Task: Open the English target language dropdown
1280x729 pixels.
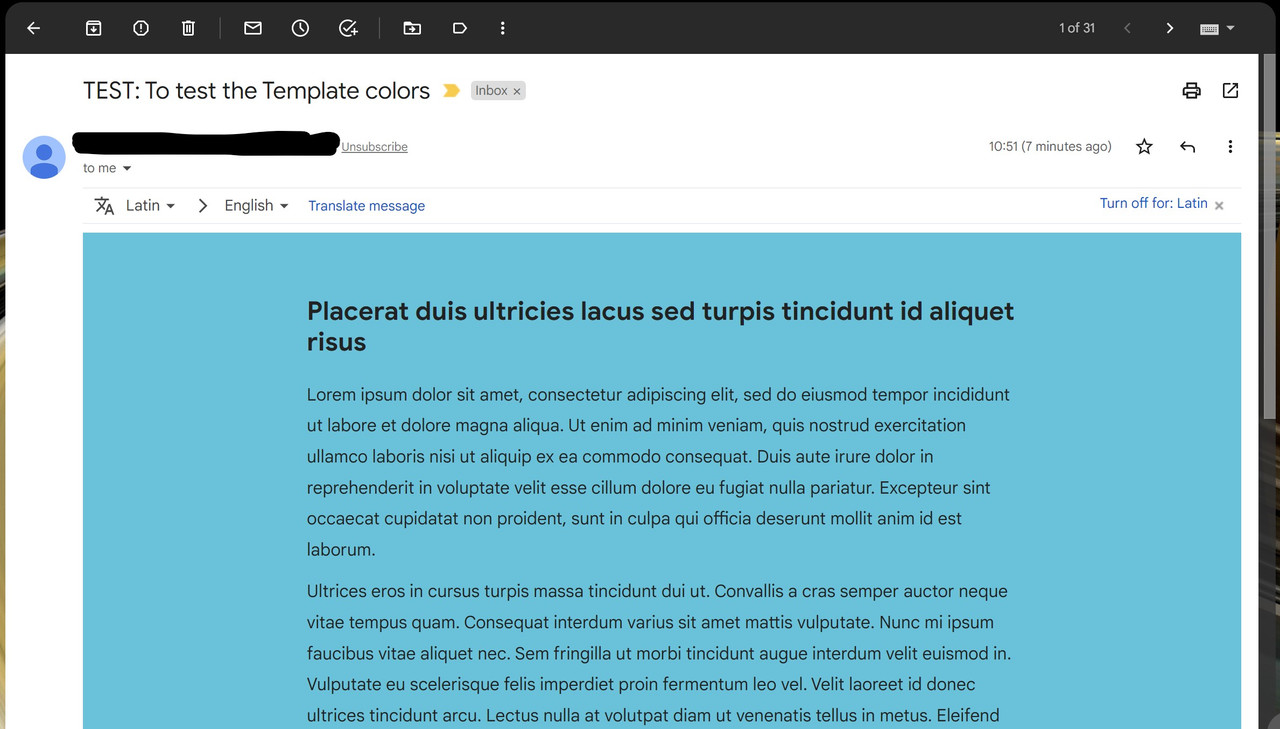Action: coord(256,205)
